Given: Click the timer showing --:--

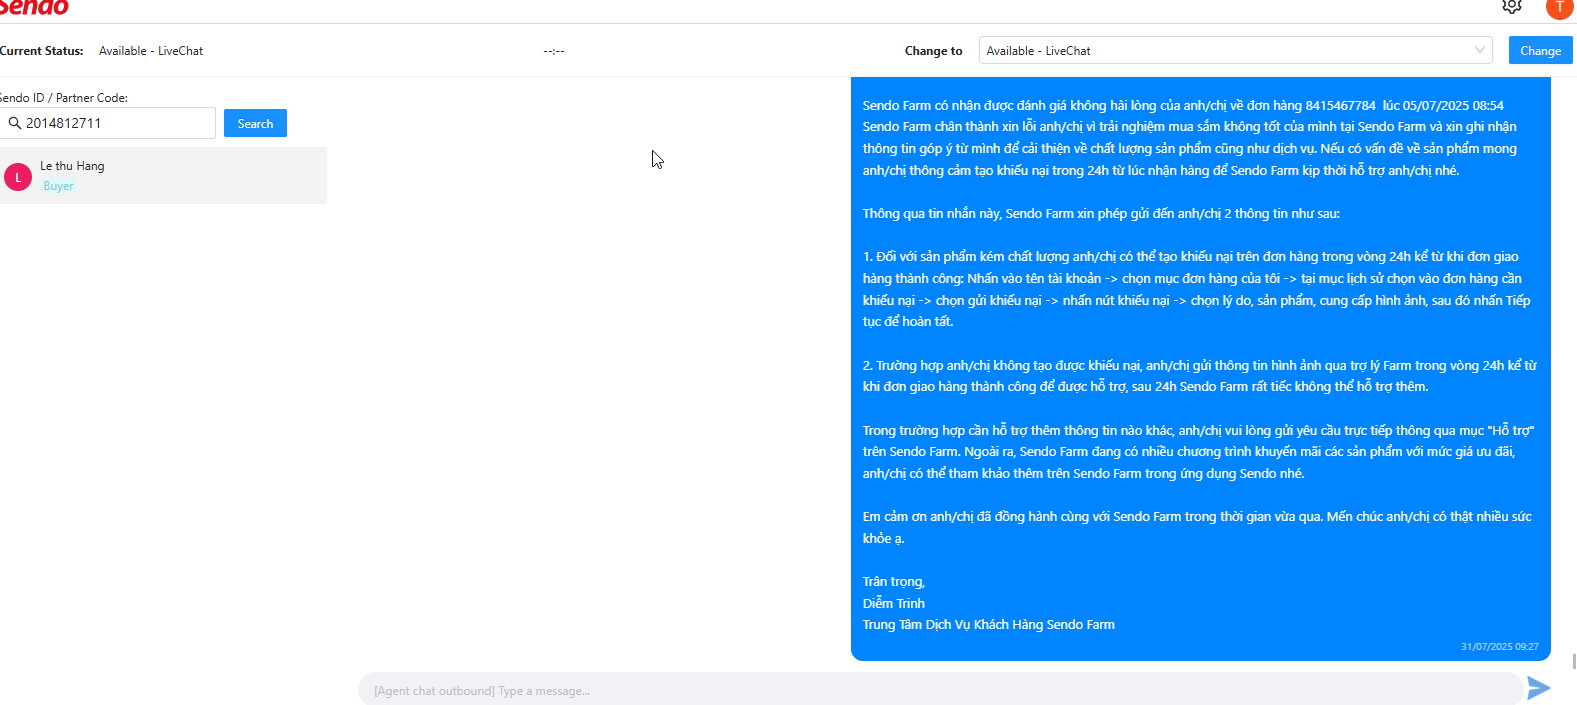Looking at the screenshot, I should [x=554, y=51].
